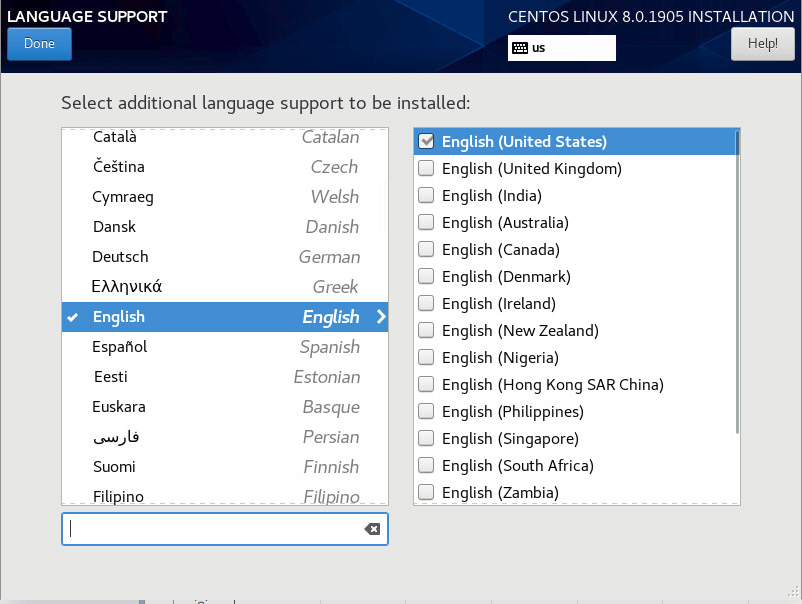Click the us keyboard layout indicator
802x604 pixels.
coord(561,48)
